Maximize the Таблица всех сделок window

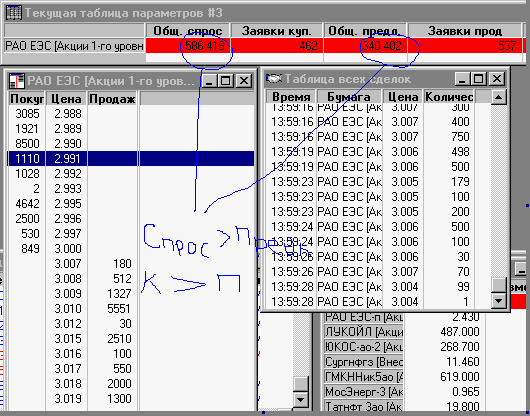(x=479, y=79)
